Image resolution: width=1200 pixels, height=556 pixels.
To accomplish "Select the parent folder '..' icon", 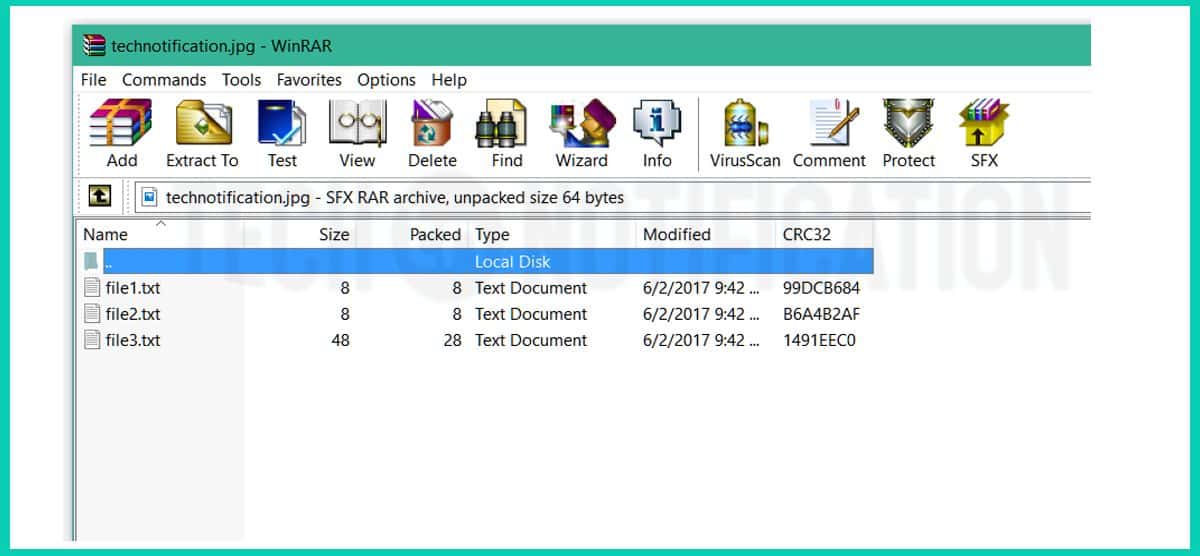I will click(92, 262).
